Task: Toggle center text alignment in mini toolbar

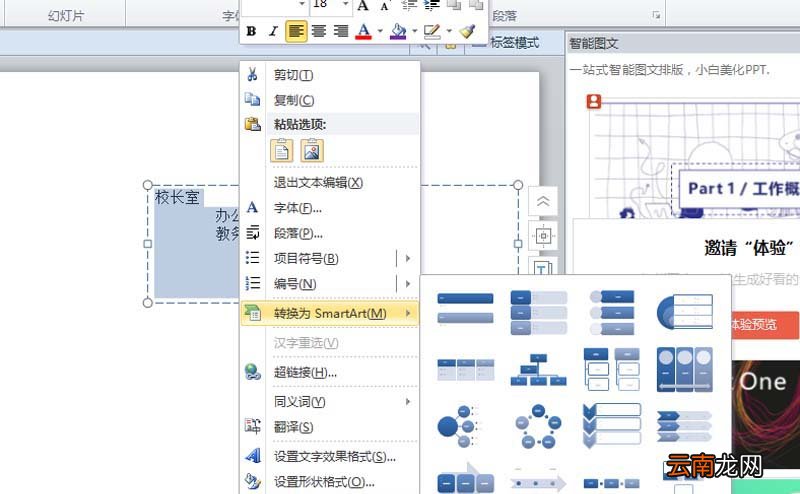Action: [318, 31]
